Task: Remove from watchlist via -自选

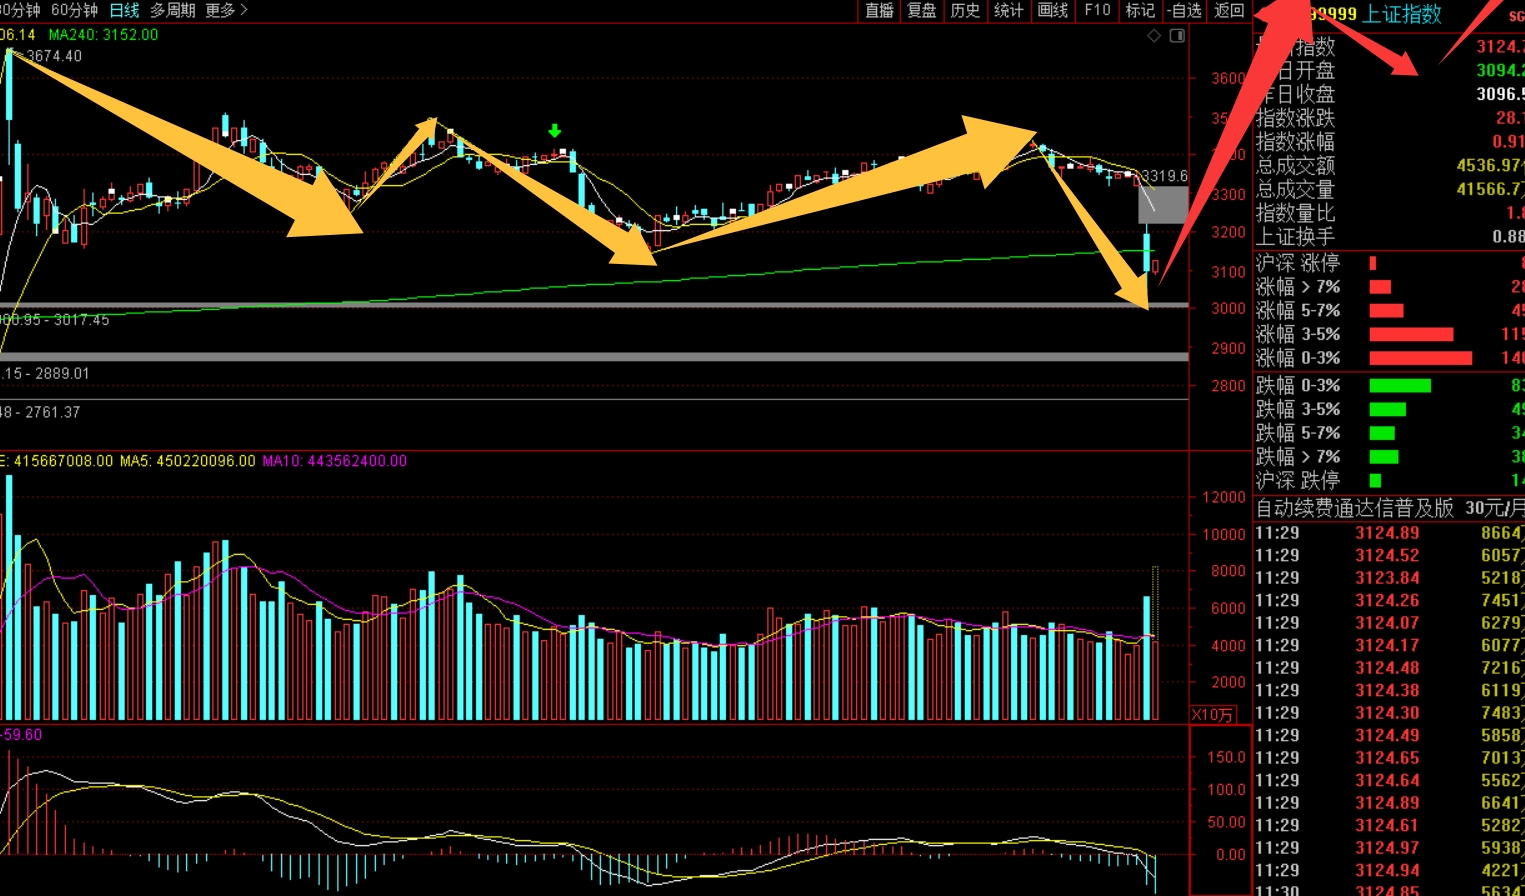Action: tap(1184, 10)
